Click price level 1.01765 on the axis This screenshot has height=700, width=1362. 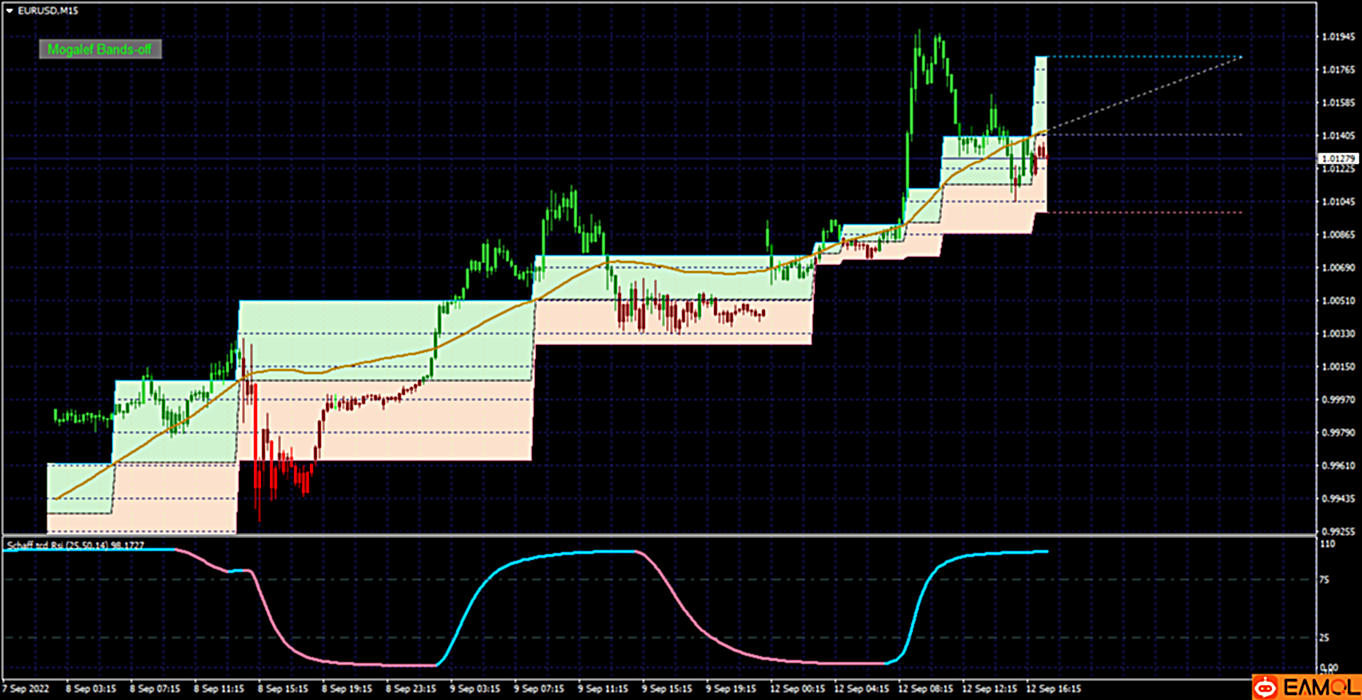[x=1337, y=69]
